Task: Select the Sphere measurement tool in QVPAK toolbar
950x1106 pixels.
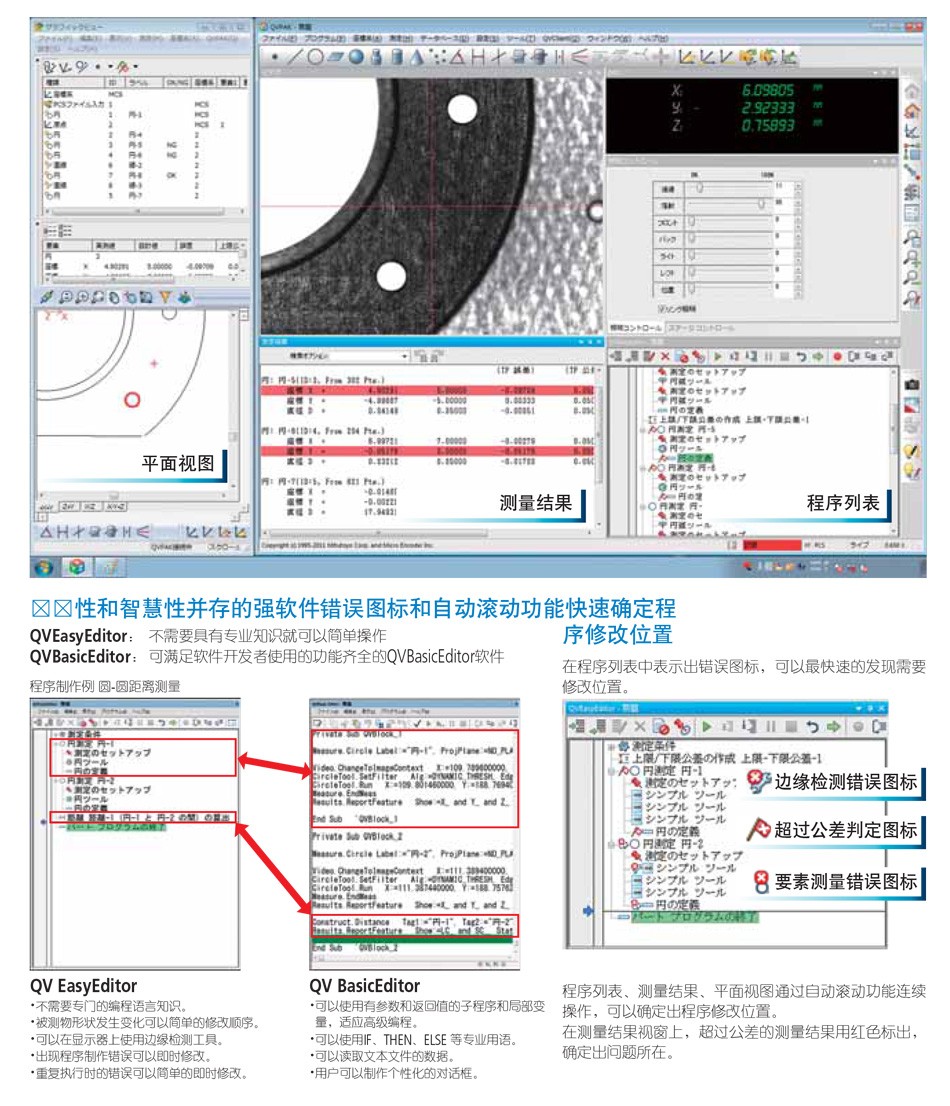Action: [x=357, y=57]
